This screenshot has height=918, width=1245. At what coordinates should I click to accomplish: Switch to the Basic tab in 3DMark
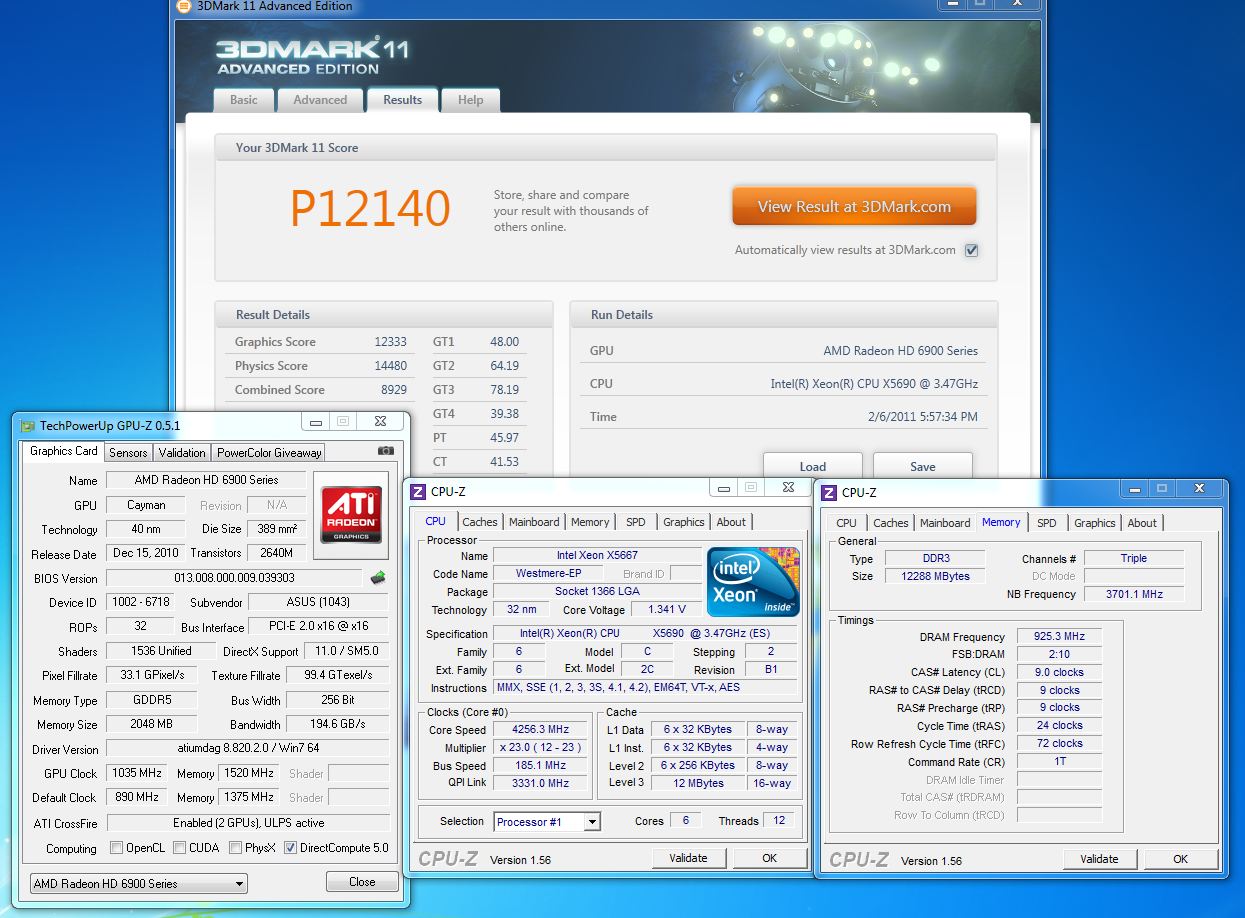(x=244, y=100)
